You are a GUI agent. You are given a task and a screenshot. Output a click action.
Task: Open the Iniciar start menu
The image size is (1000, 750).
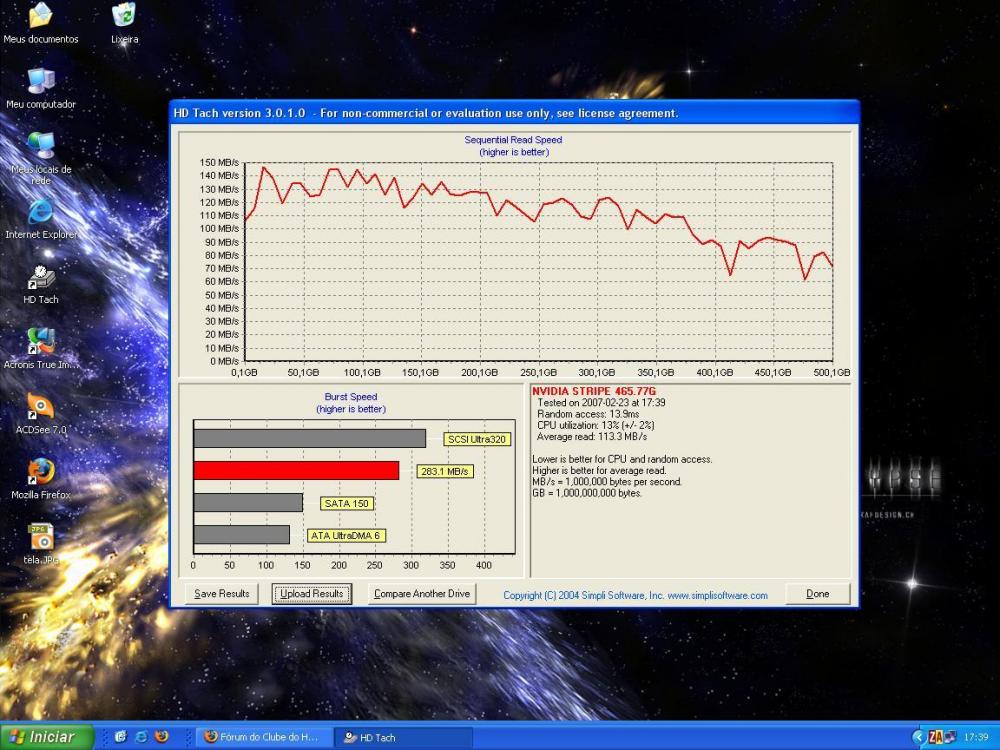[x=47, y=737]
